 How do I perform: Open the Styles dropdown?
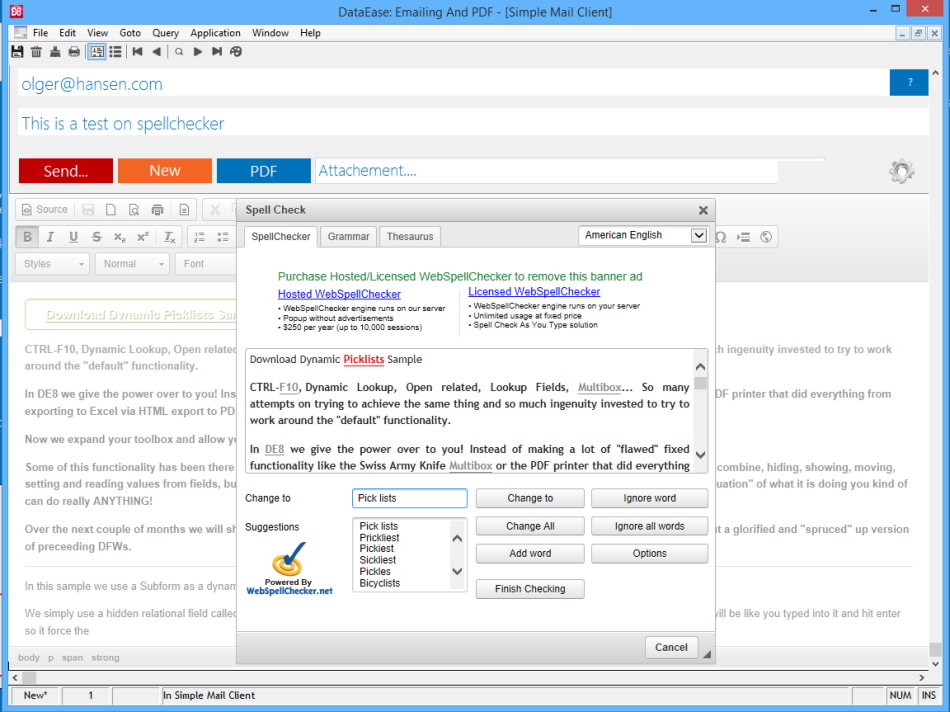[53, 264]
